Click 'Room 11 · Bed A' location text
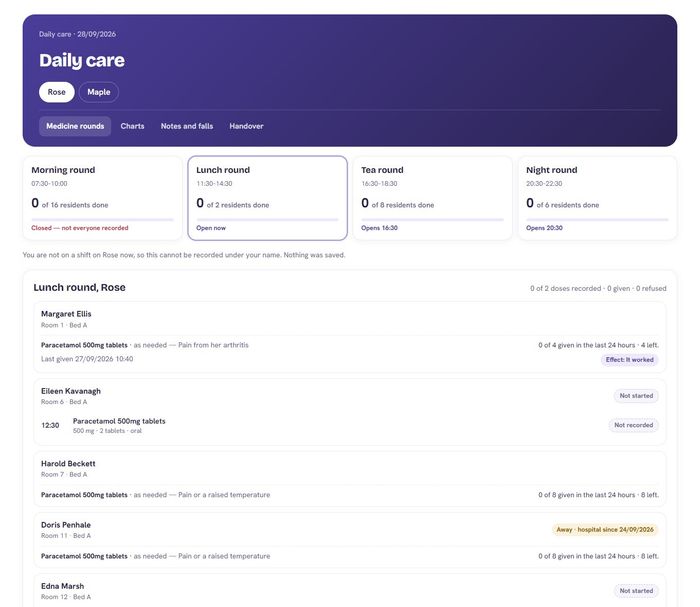700x607 pixels. 66,536
